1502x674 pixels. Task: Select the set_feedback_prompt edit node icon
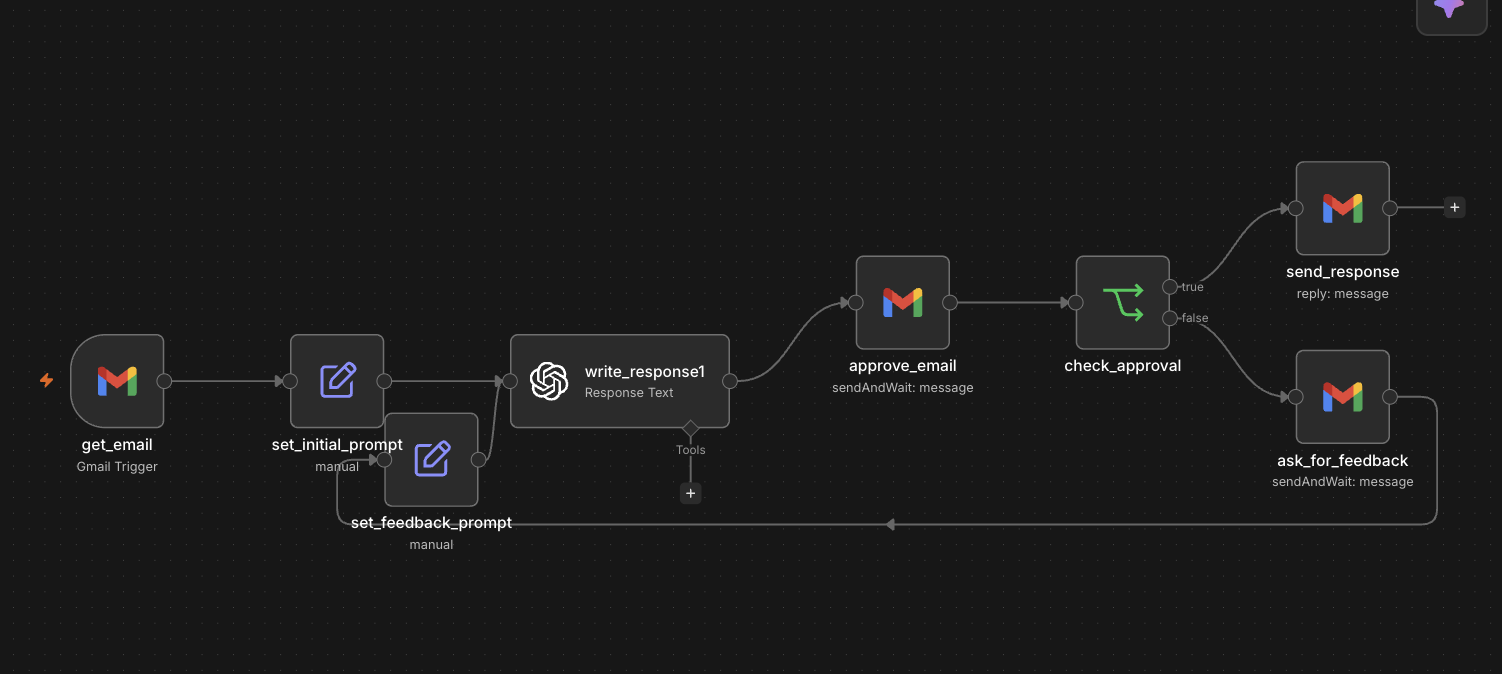(x=431, y=459)
